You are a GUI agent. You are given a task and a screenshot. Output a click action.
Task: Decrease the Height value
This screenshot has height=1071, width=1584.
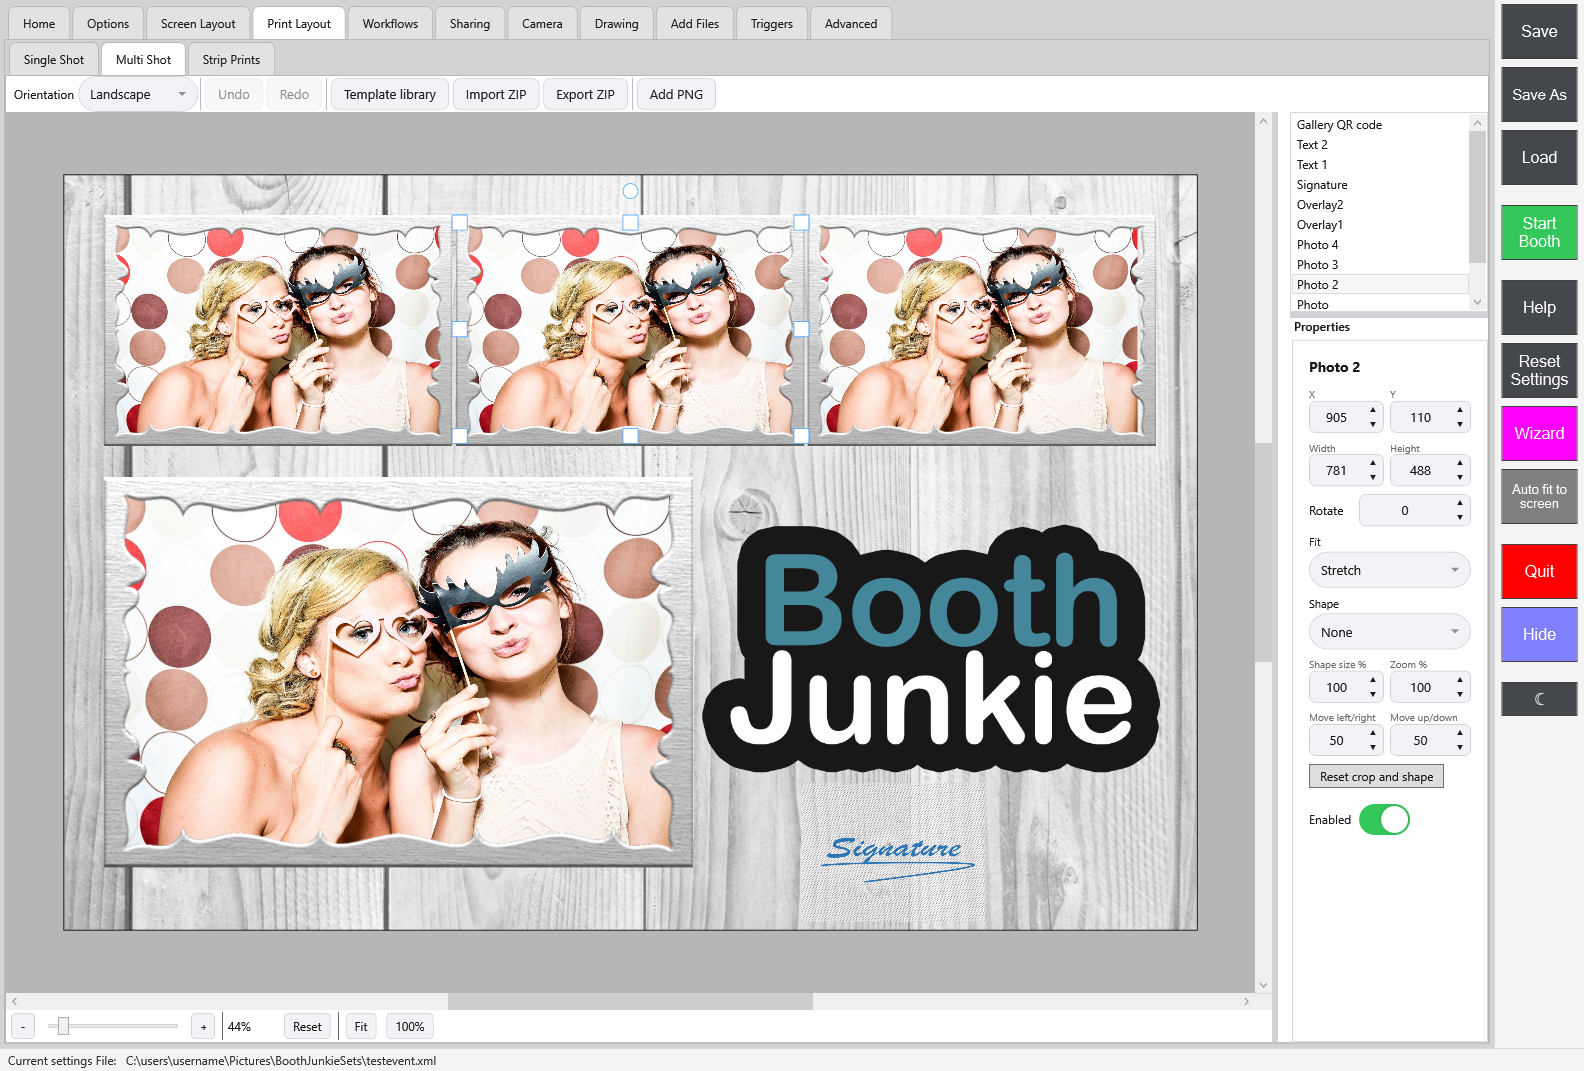pyautogui.click(x=1460, y=478)
